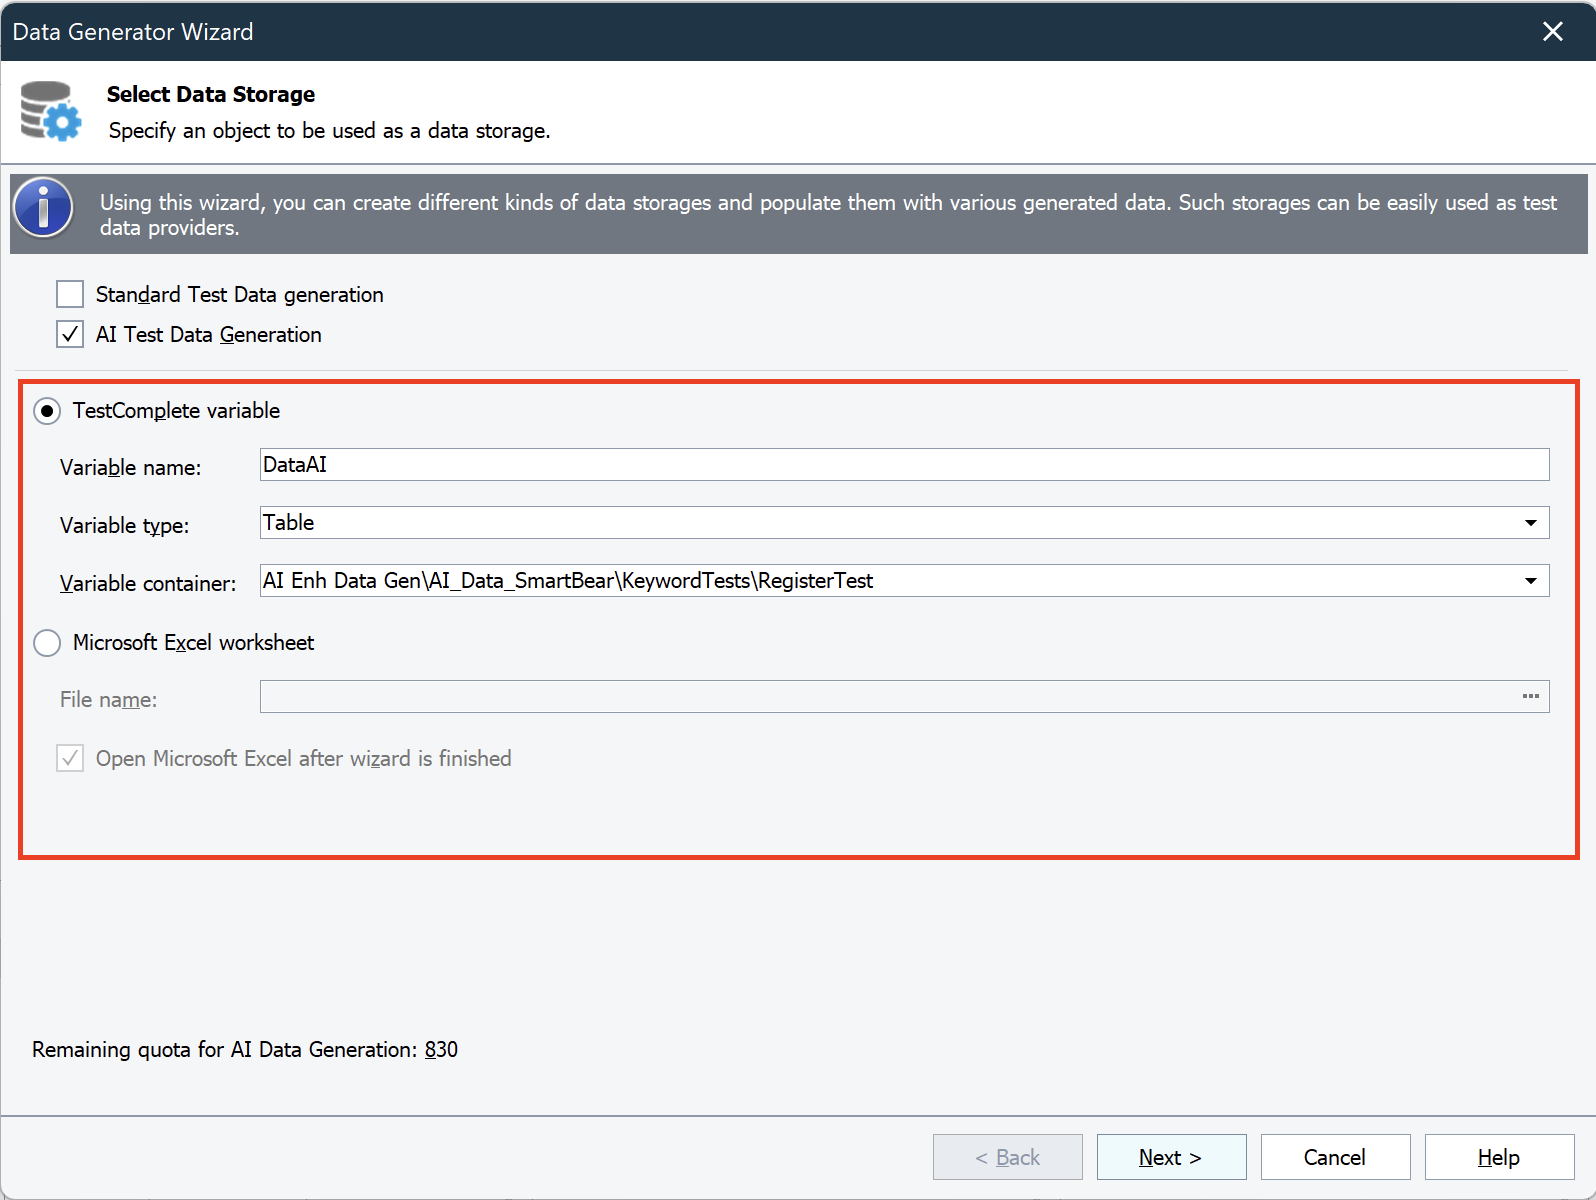The width and height of the screenshot is (1596, 1200).
Task: Click the file name browse ellipsis button
Action: coord(1530,697)
